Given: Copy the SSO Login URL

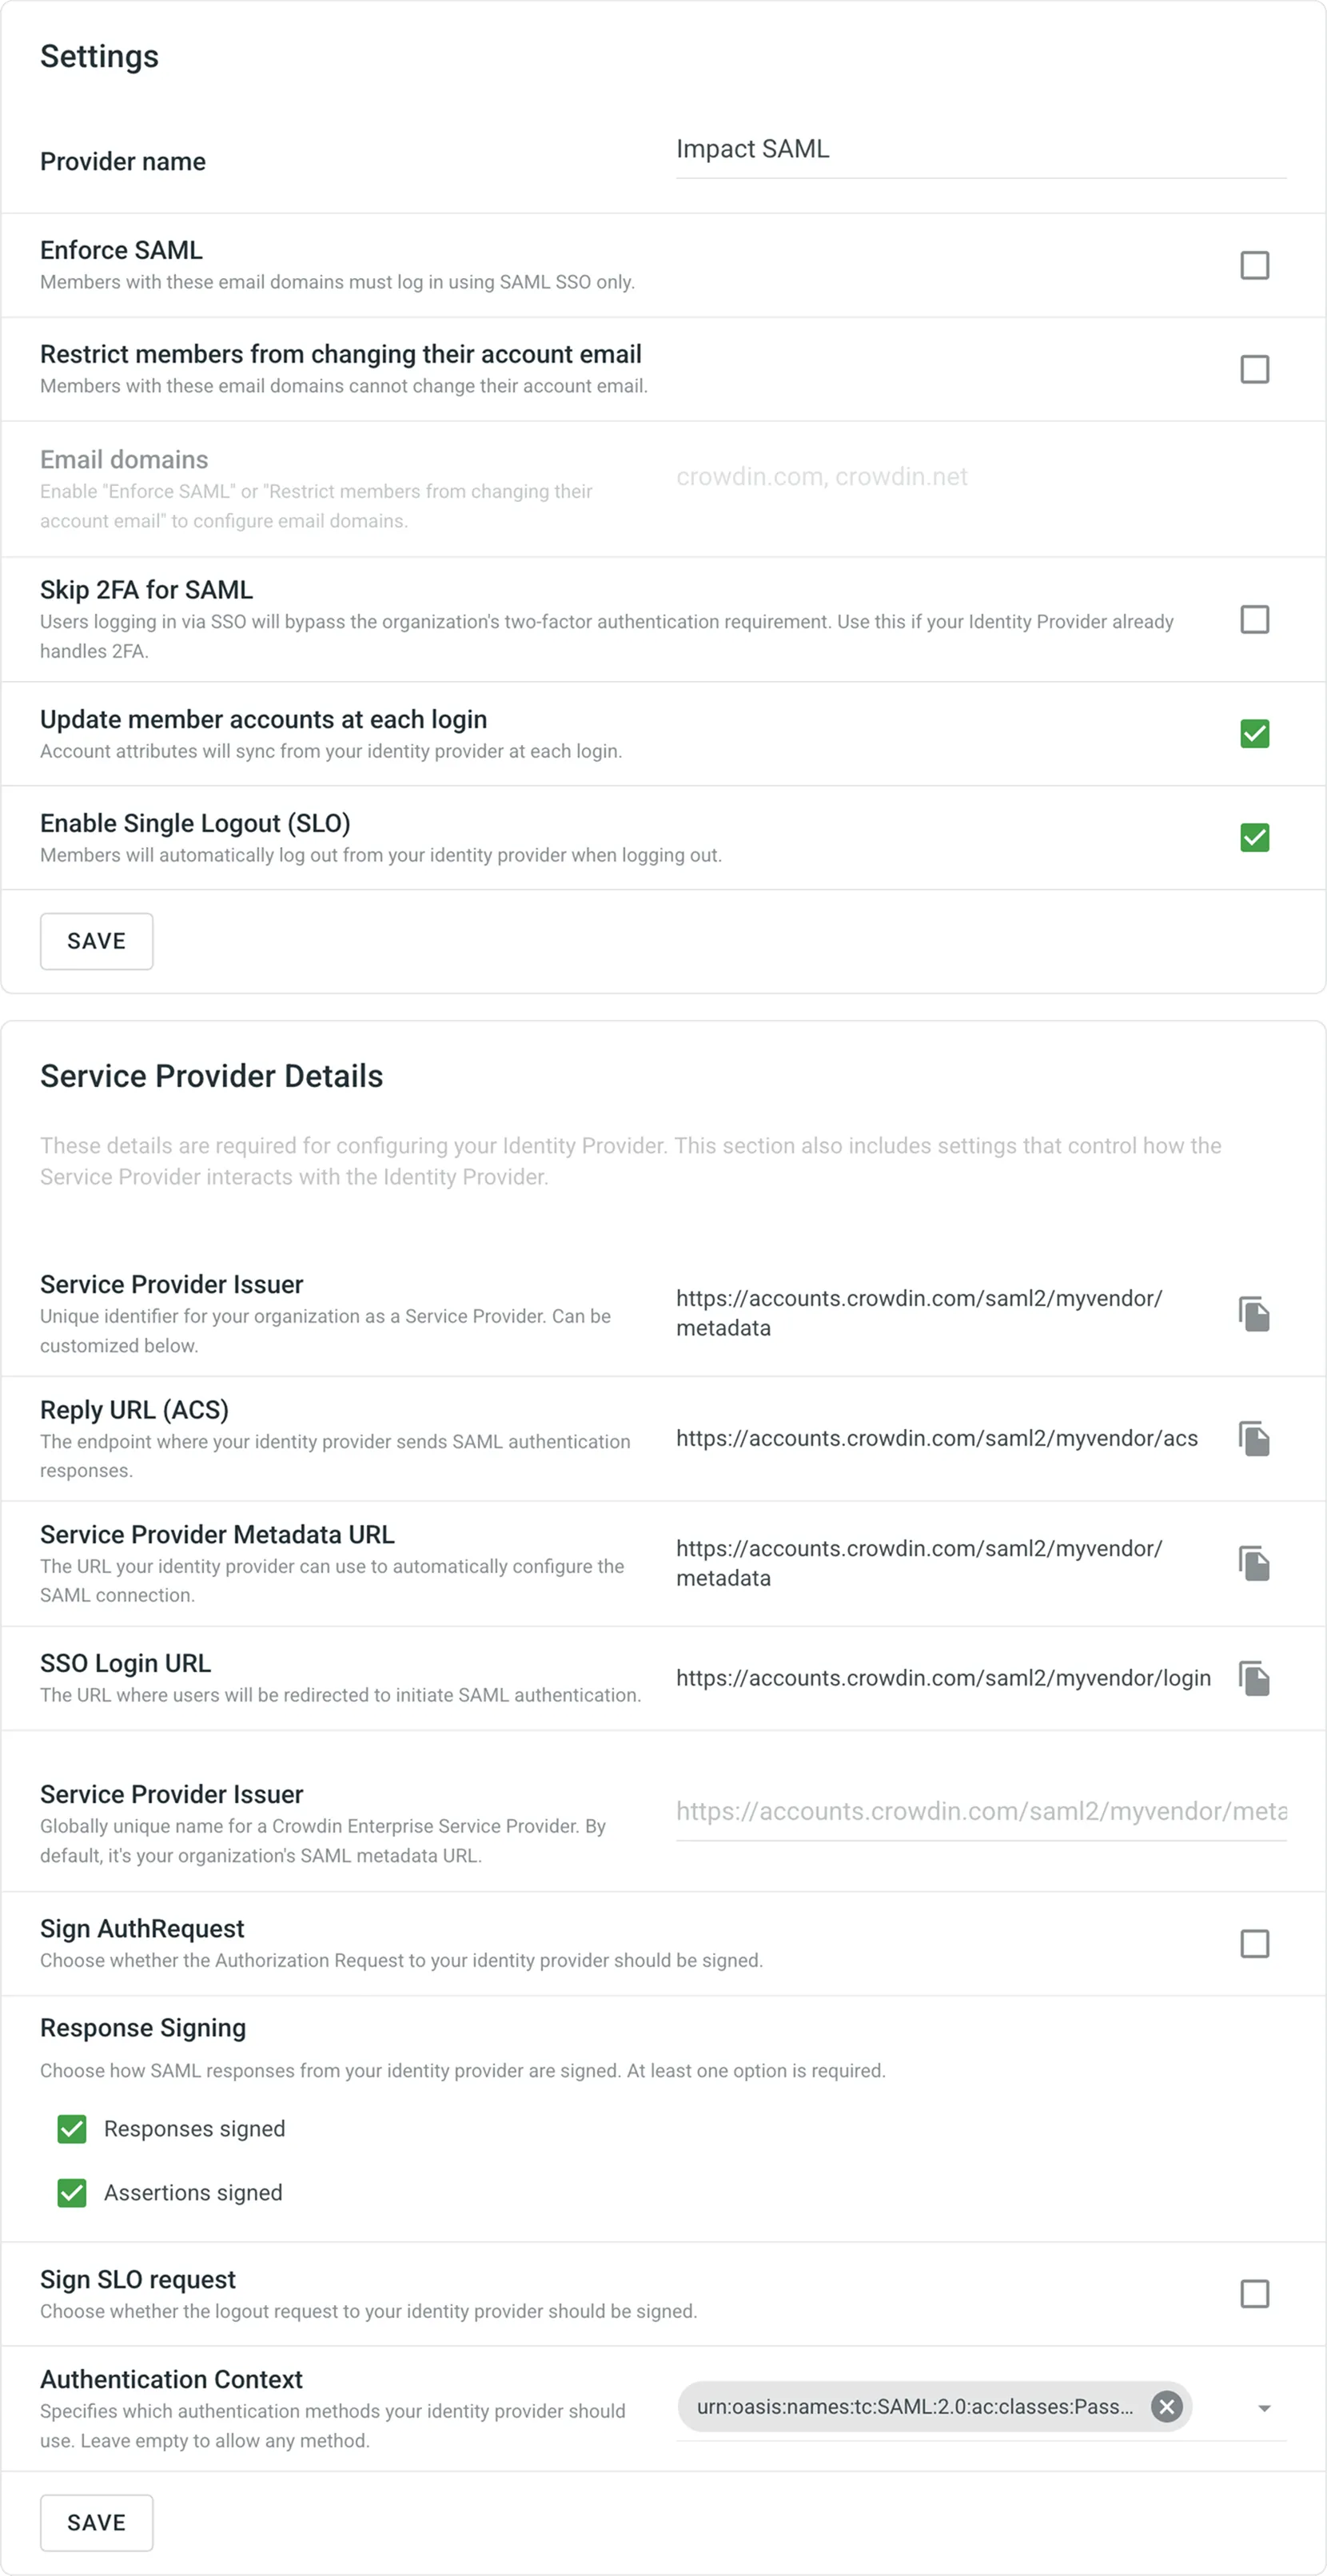Looking at the screenshot, I should 1253,1679.
